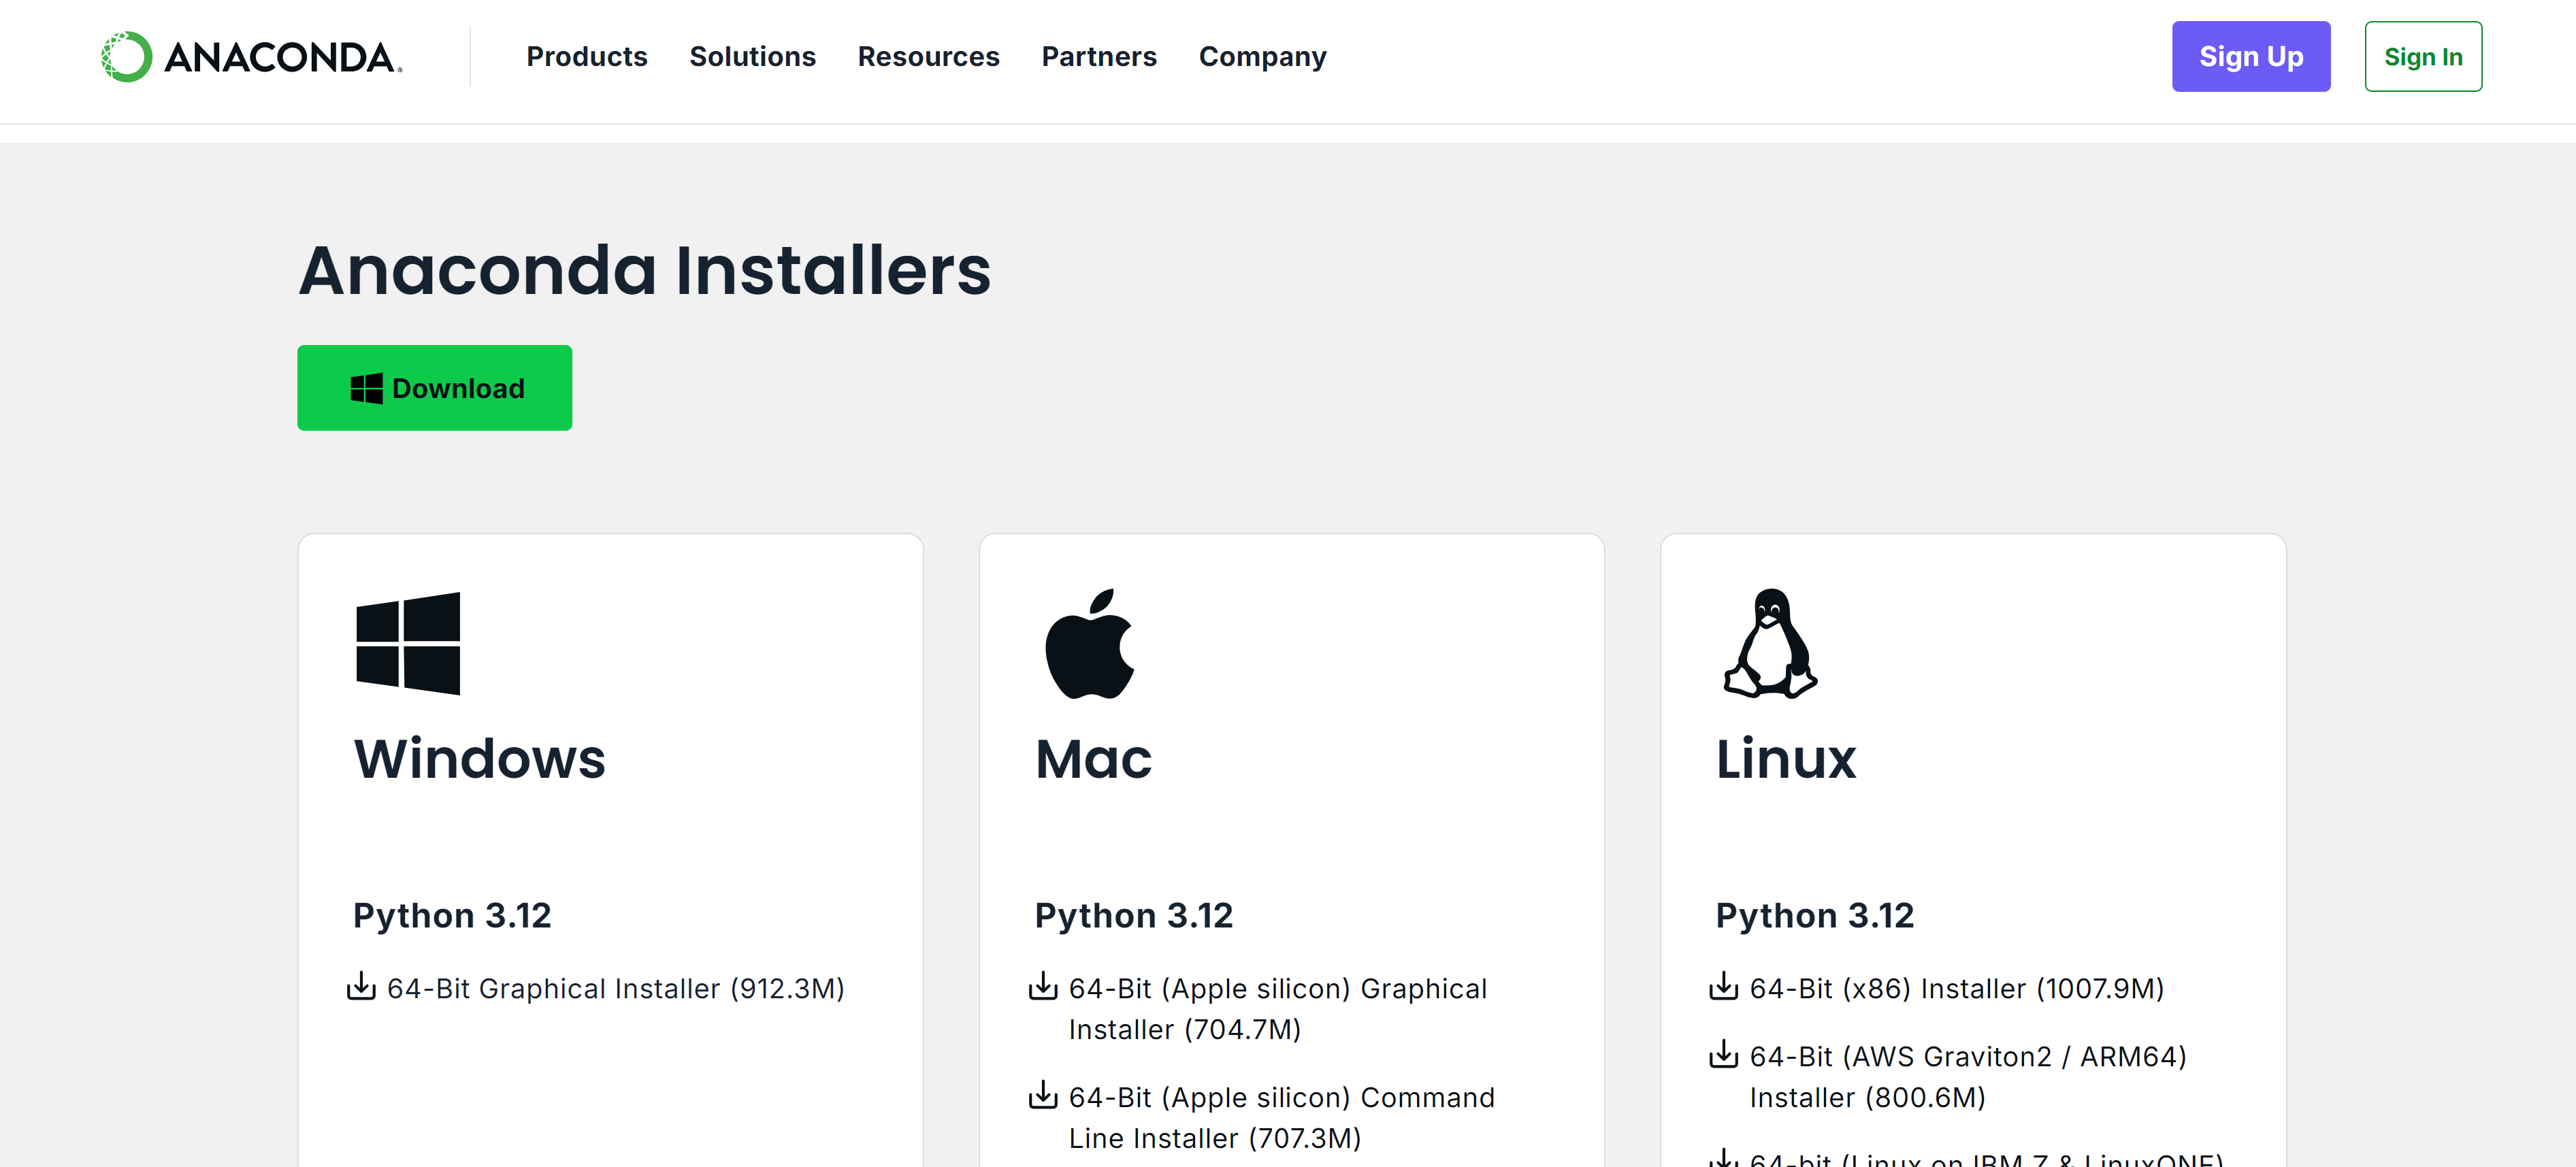
Task: Click the Apple logo icon
Action: (x=1090, y=643)
